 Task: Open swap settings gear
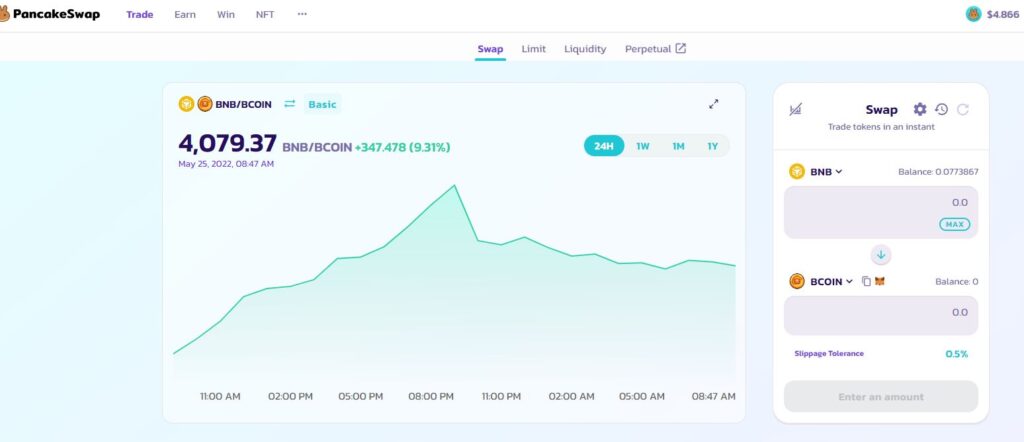coord(920,109)
